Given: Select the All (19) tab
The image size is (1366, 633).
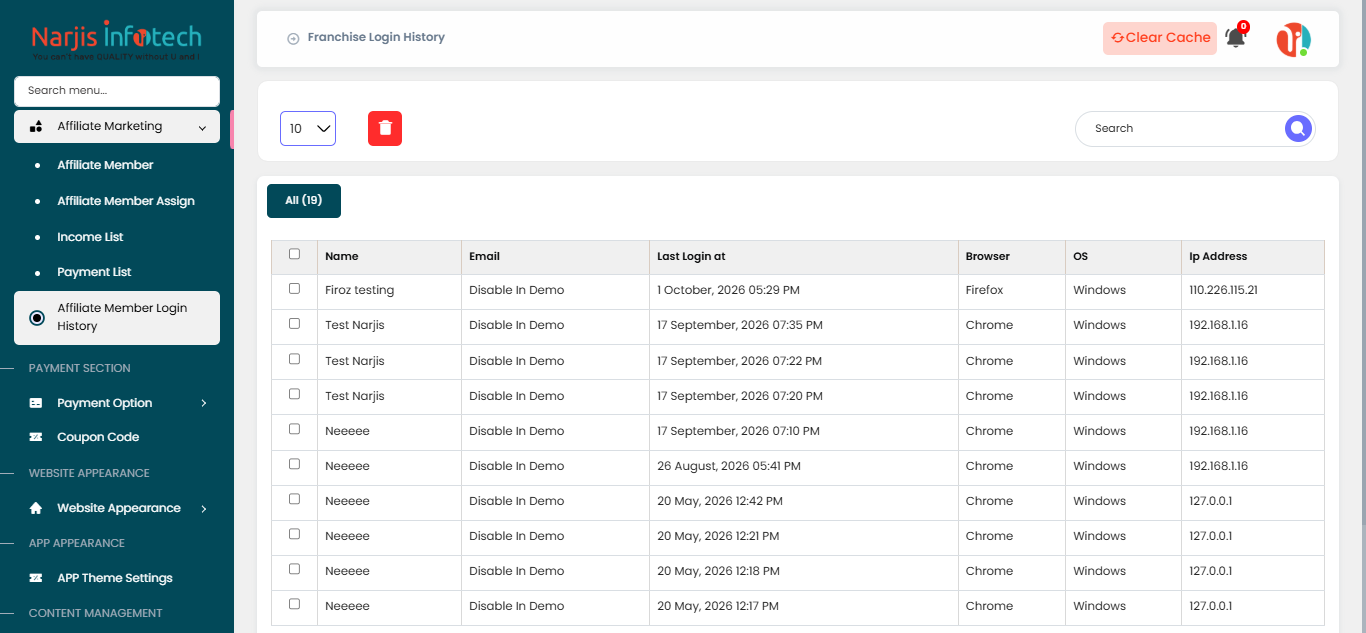Looking at the screenshot, I should point(304,201).
